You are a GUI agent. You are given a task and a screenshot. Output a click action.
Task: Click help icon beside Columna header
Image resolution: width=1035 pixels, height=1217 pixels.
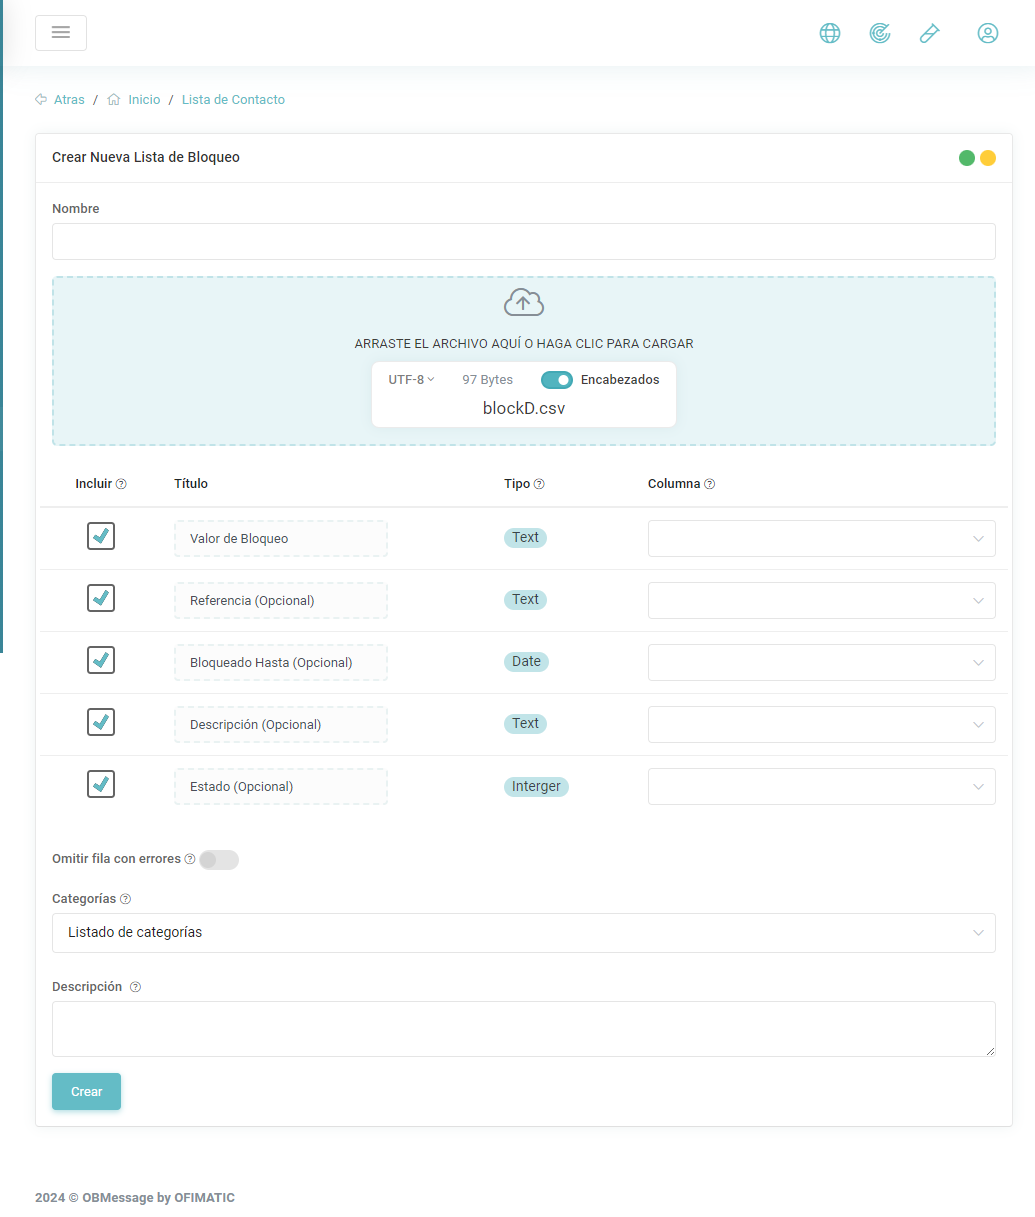[709, 484]
